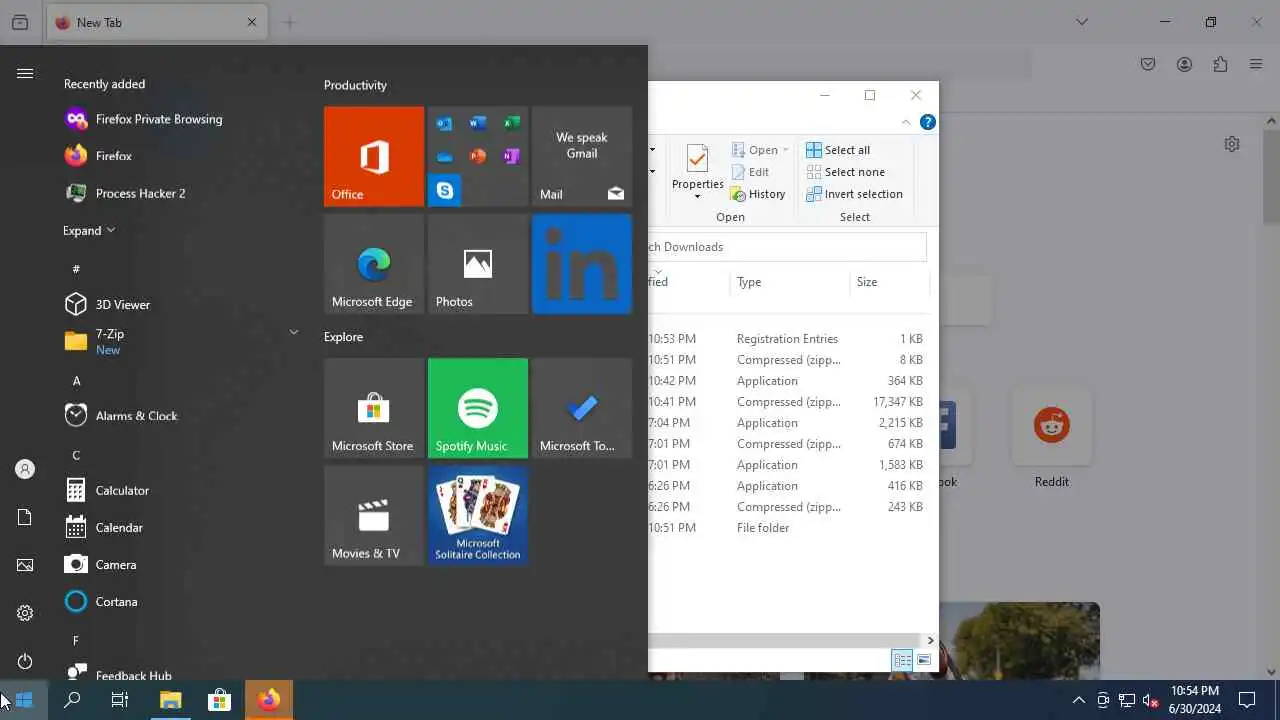Select row sized 17,347 KB
The image size is (1280, 720).
(787, 402)
